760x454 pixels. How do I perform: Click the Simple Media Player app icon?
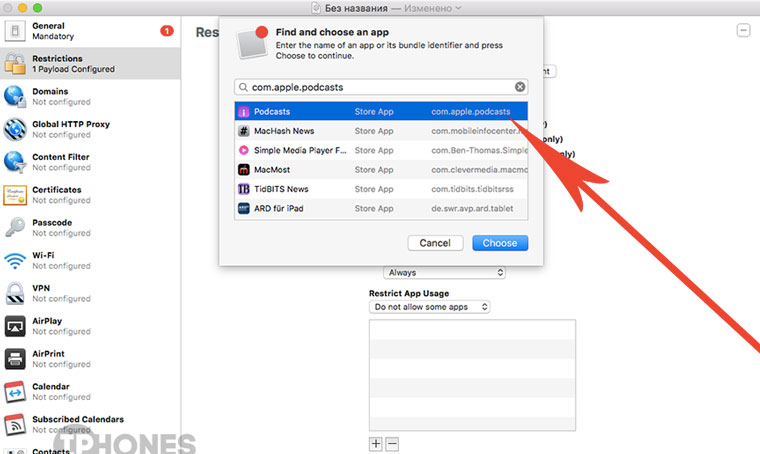(244, 150)
